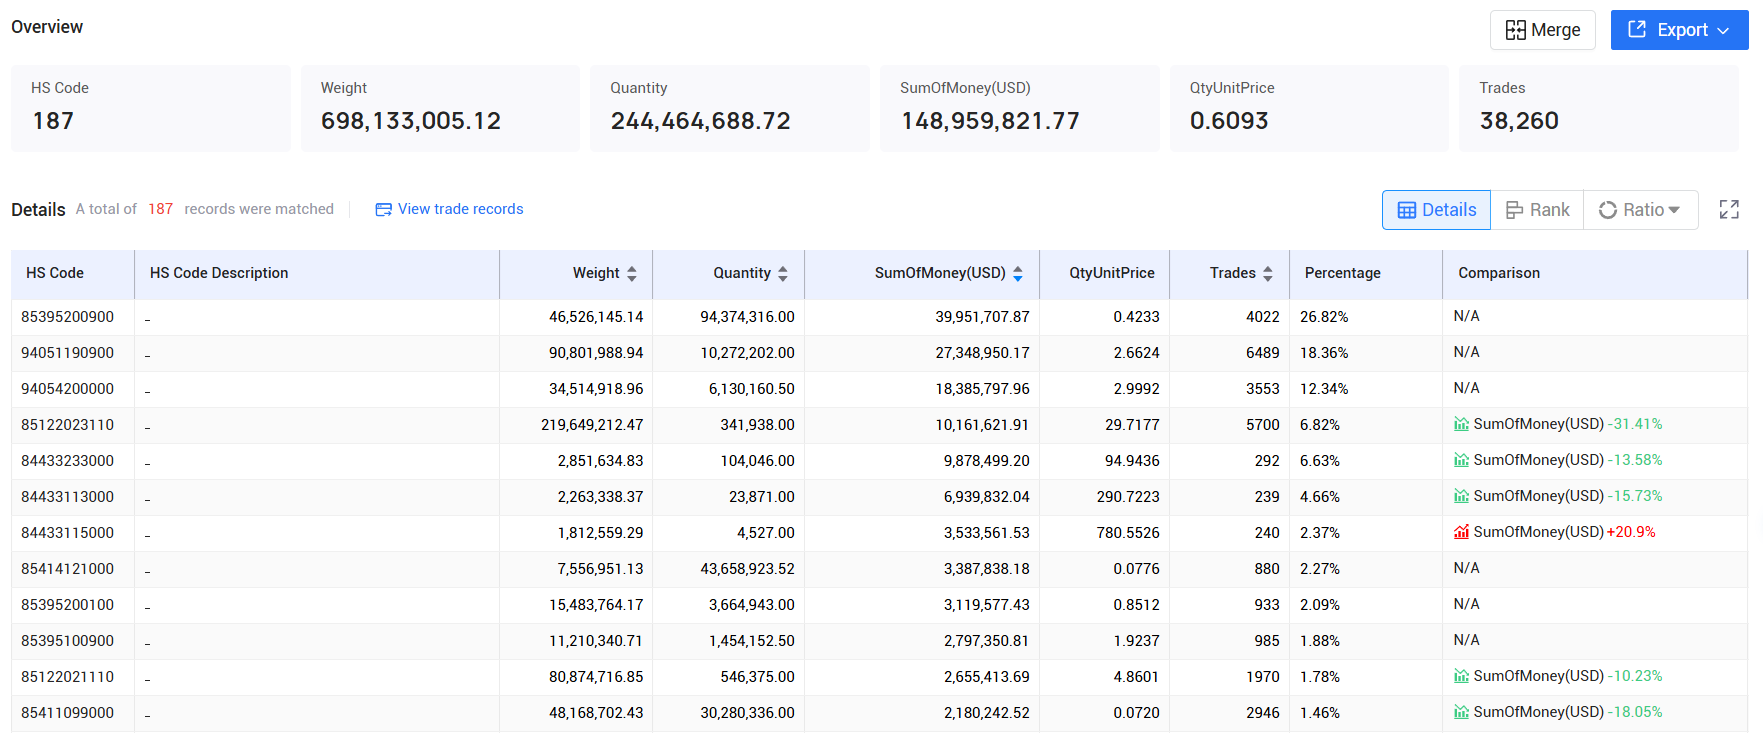The height and width of the screenshot is (733, 1763).
Task: Click the chart icon for 84433233000 comparison
Action: (1461, 460)
